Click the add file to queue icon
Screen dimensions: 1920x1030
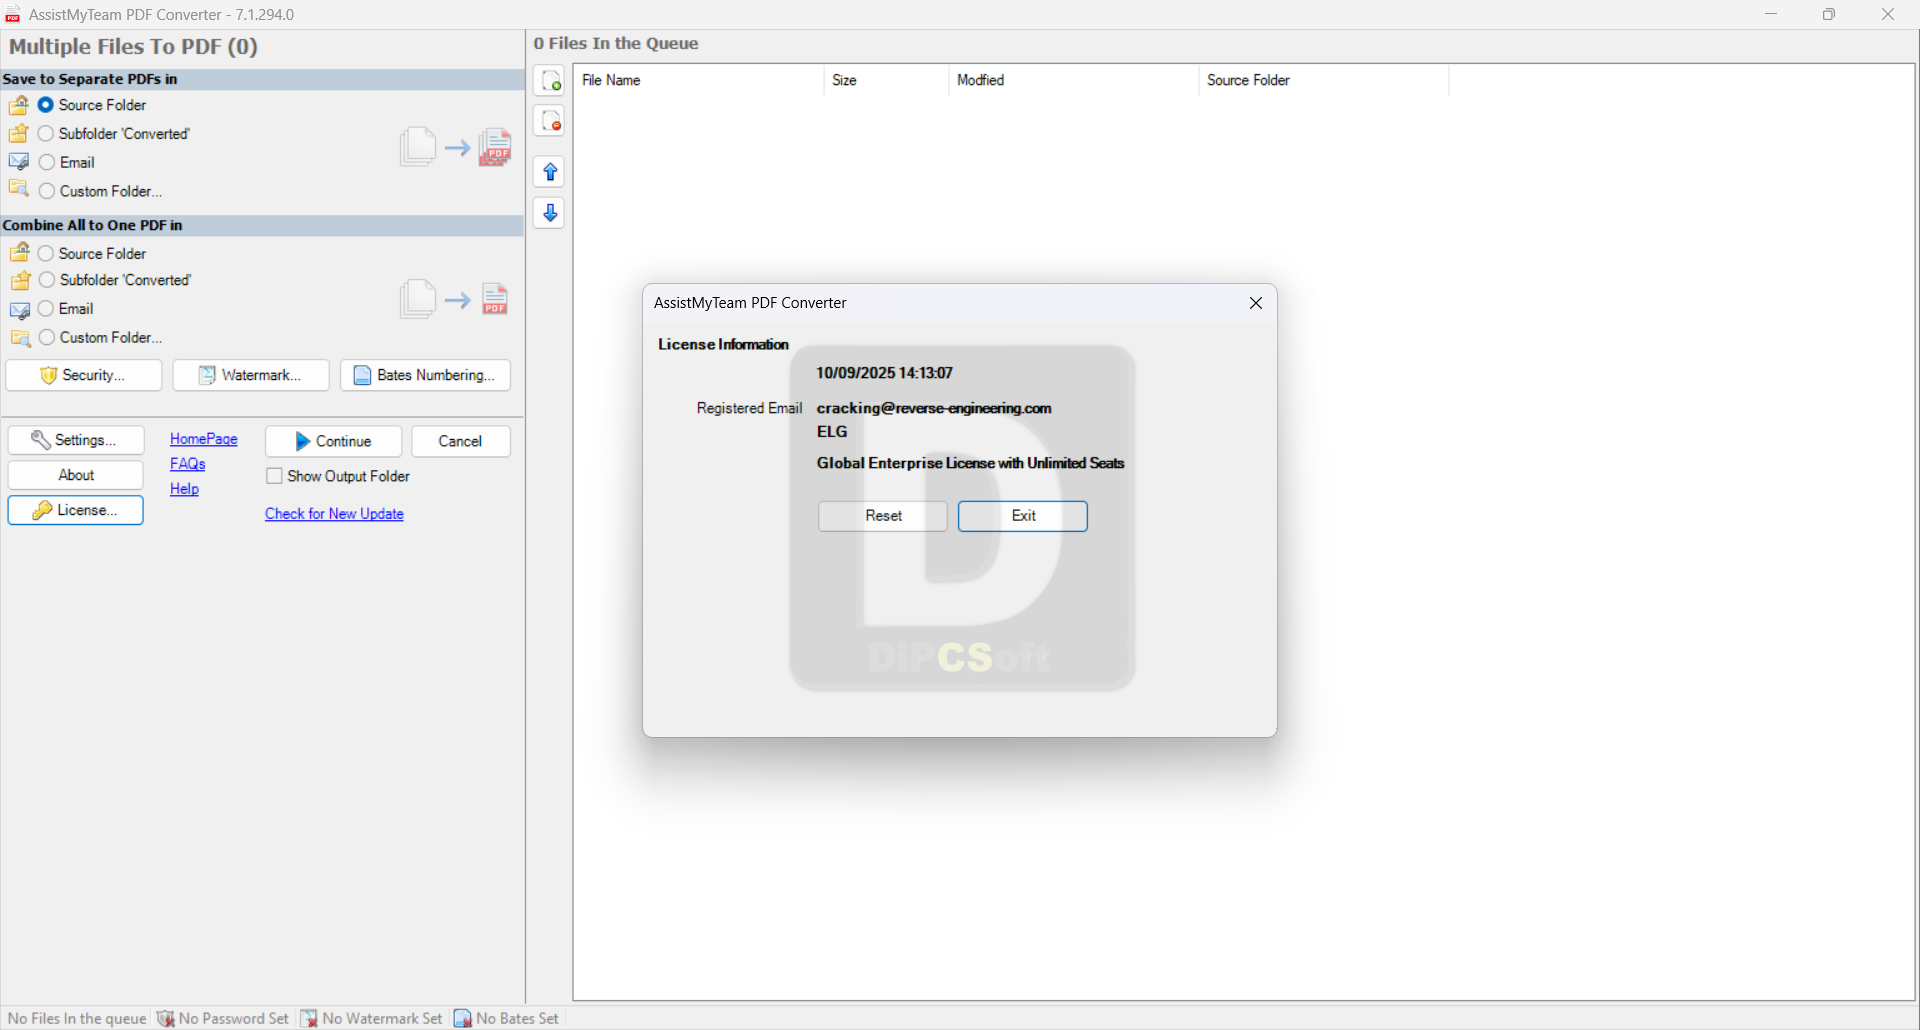coord(550,81)
